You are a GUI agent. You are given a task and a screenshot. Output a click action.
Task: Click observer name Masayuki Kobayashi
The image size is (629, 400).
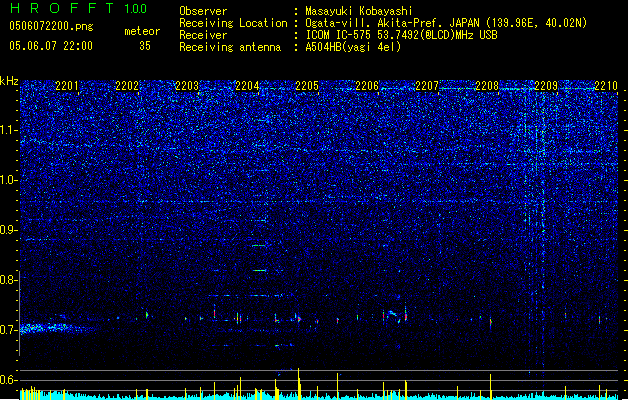359,11
